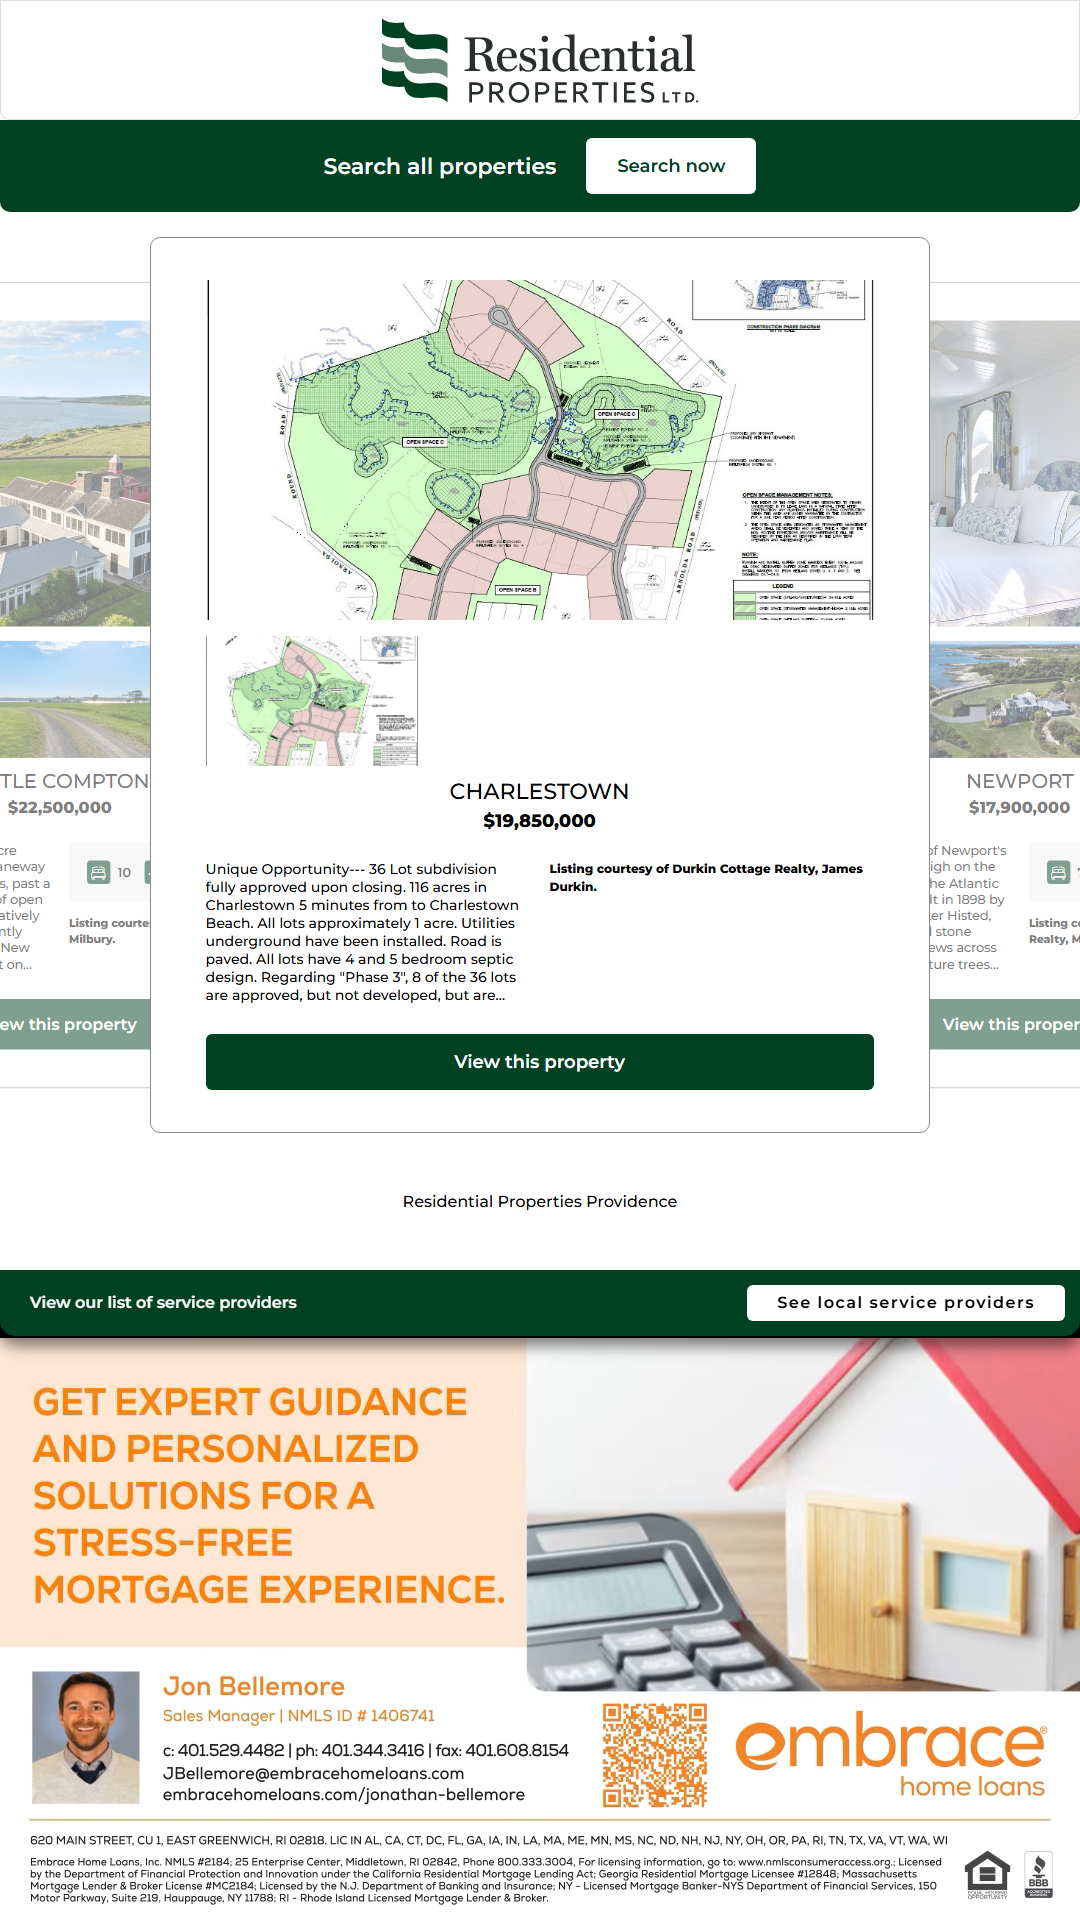Click View this property for Charlestown
The image size is (1080, 1920).
540,1062
